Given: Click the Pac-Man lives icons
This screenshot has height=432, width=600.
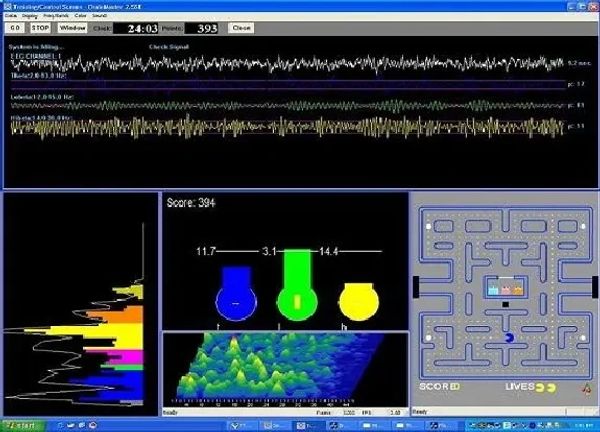Looking at the screenshot, I should (545, 386).
